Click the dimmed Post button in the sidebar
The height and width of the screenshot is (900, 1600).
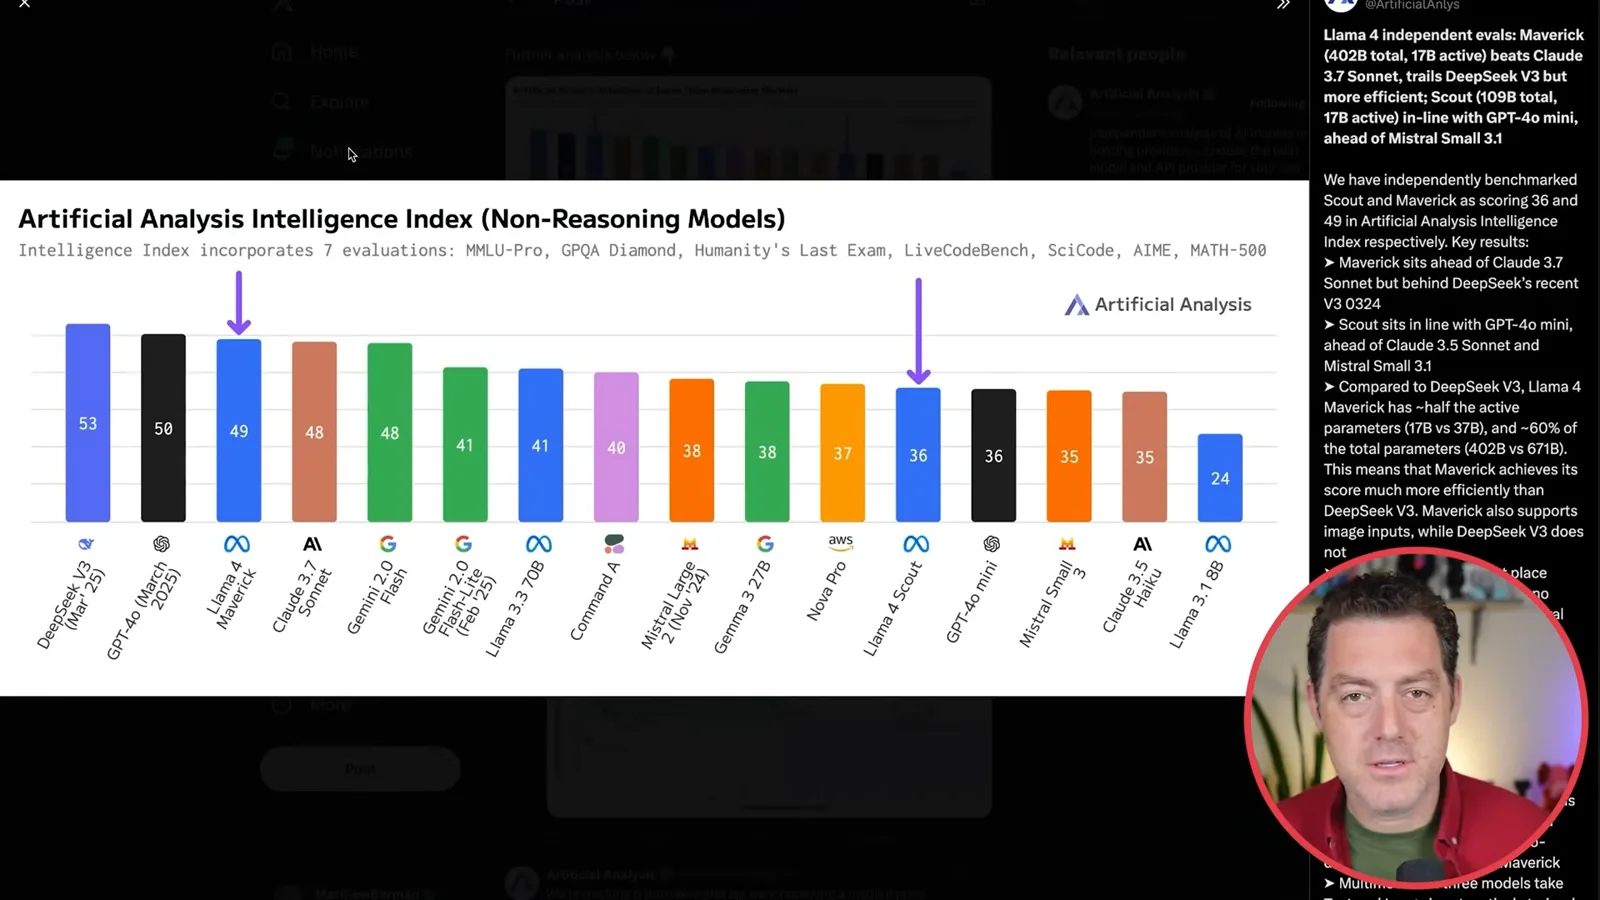360,769
